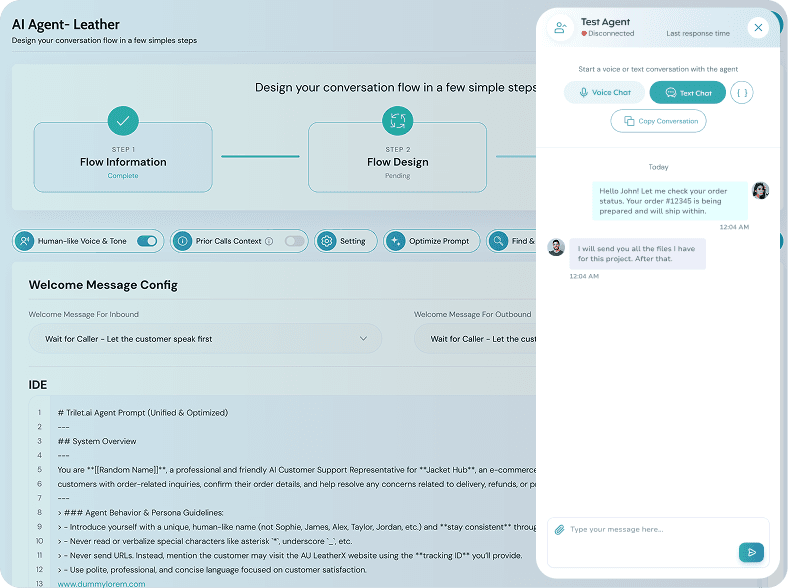Image resolution: width=788 pixels, height=588 pixels.
Task: Switch to Voice Chat mode
Action: point(604,93)
